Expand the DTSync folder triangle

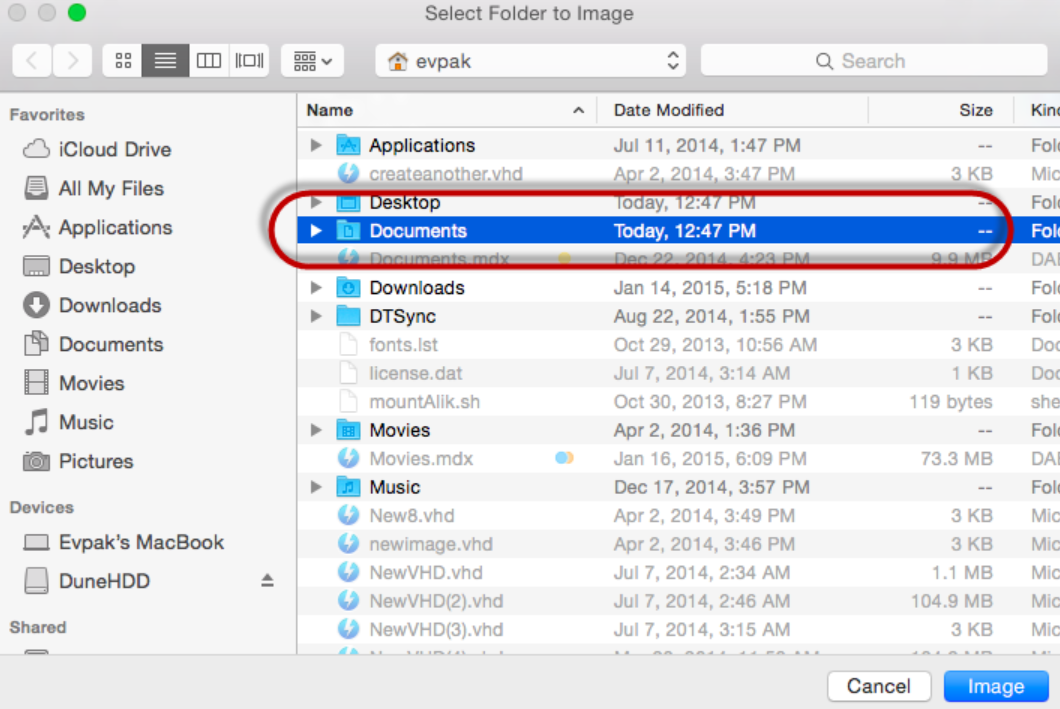[316, 317]
